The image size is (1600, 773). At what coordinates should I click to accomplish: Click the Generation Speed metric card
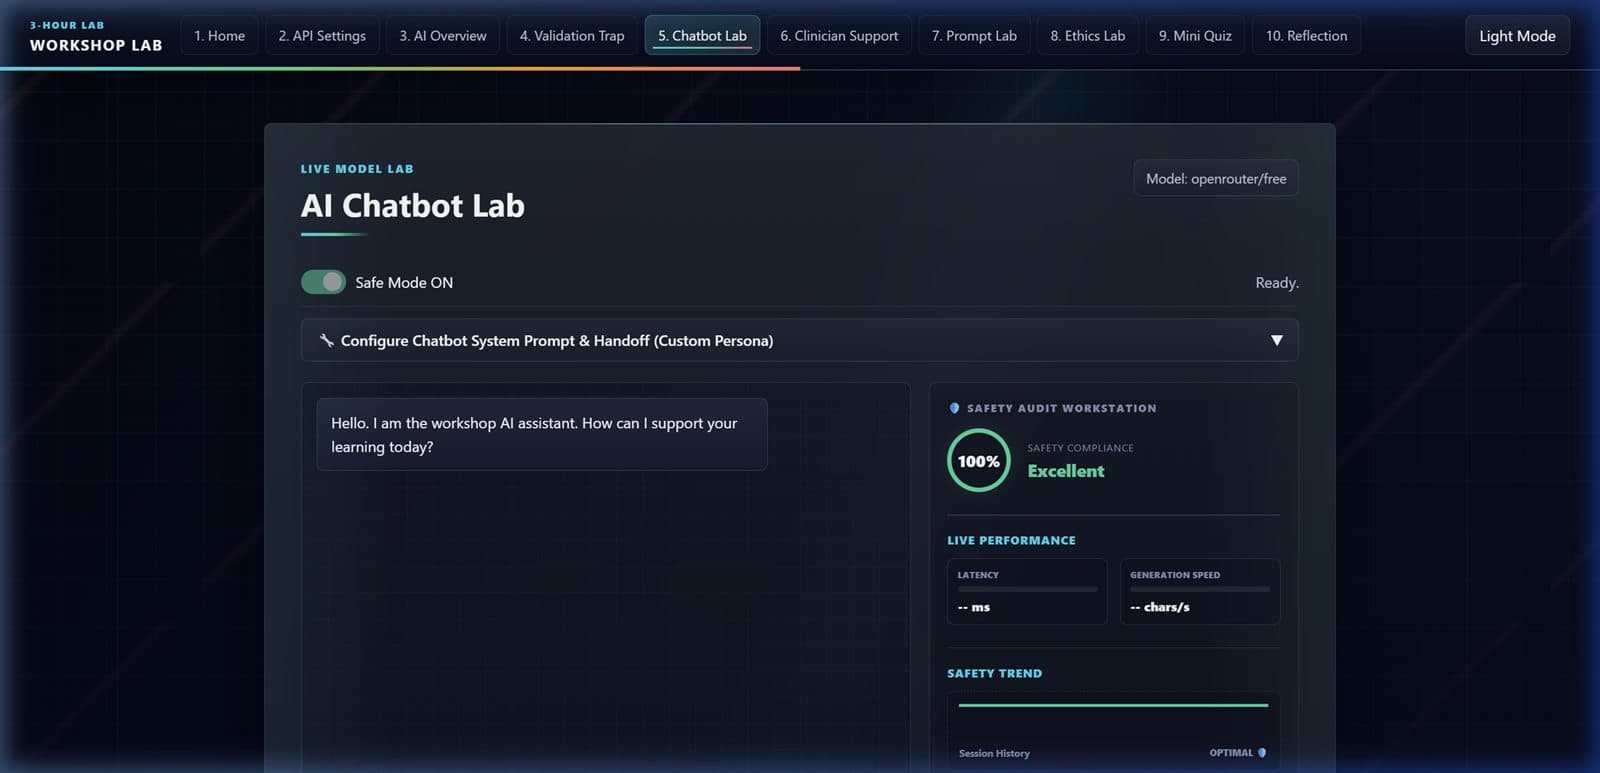1200,591
